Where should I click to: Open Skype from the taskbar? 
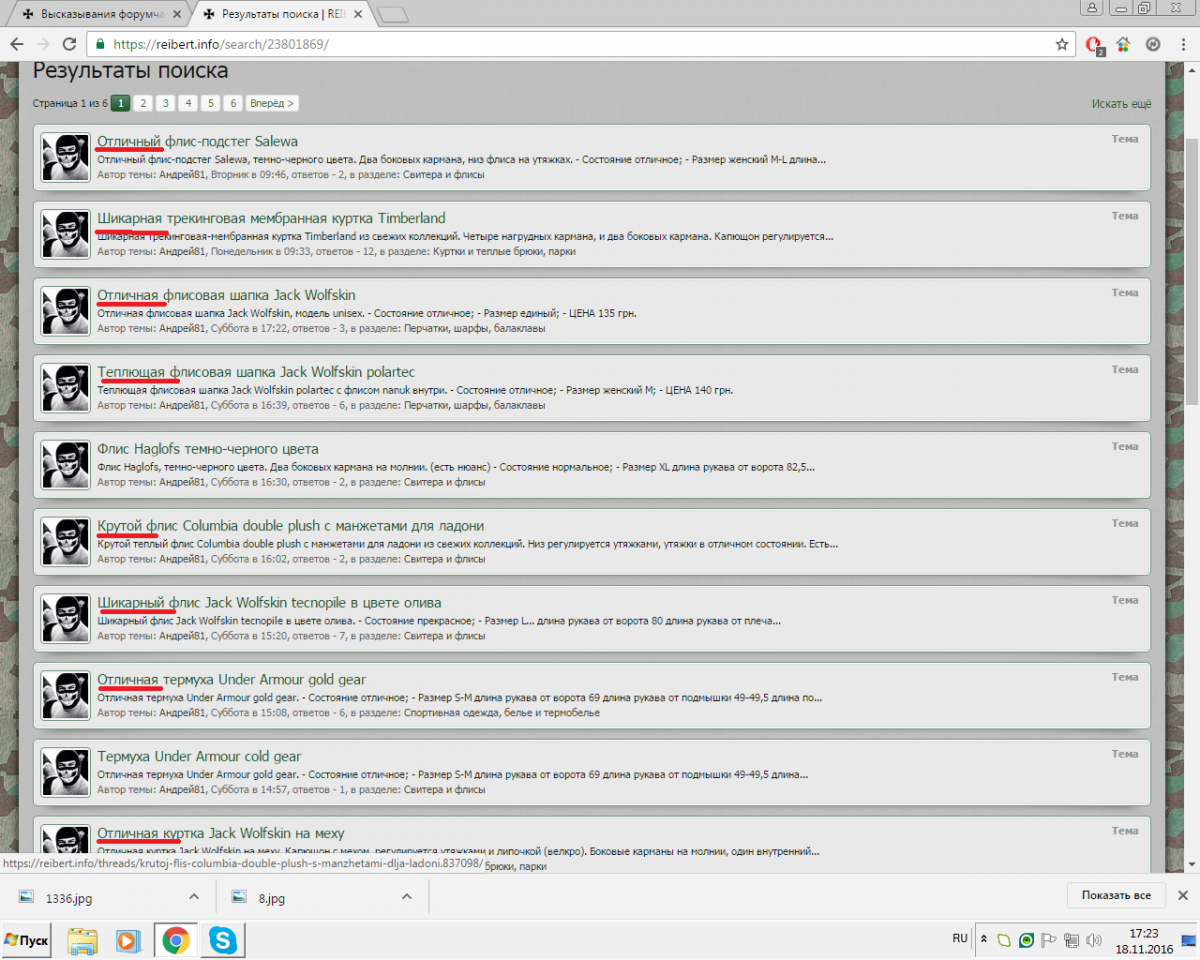(x=223, y=941)
